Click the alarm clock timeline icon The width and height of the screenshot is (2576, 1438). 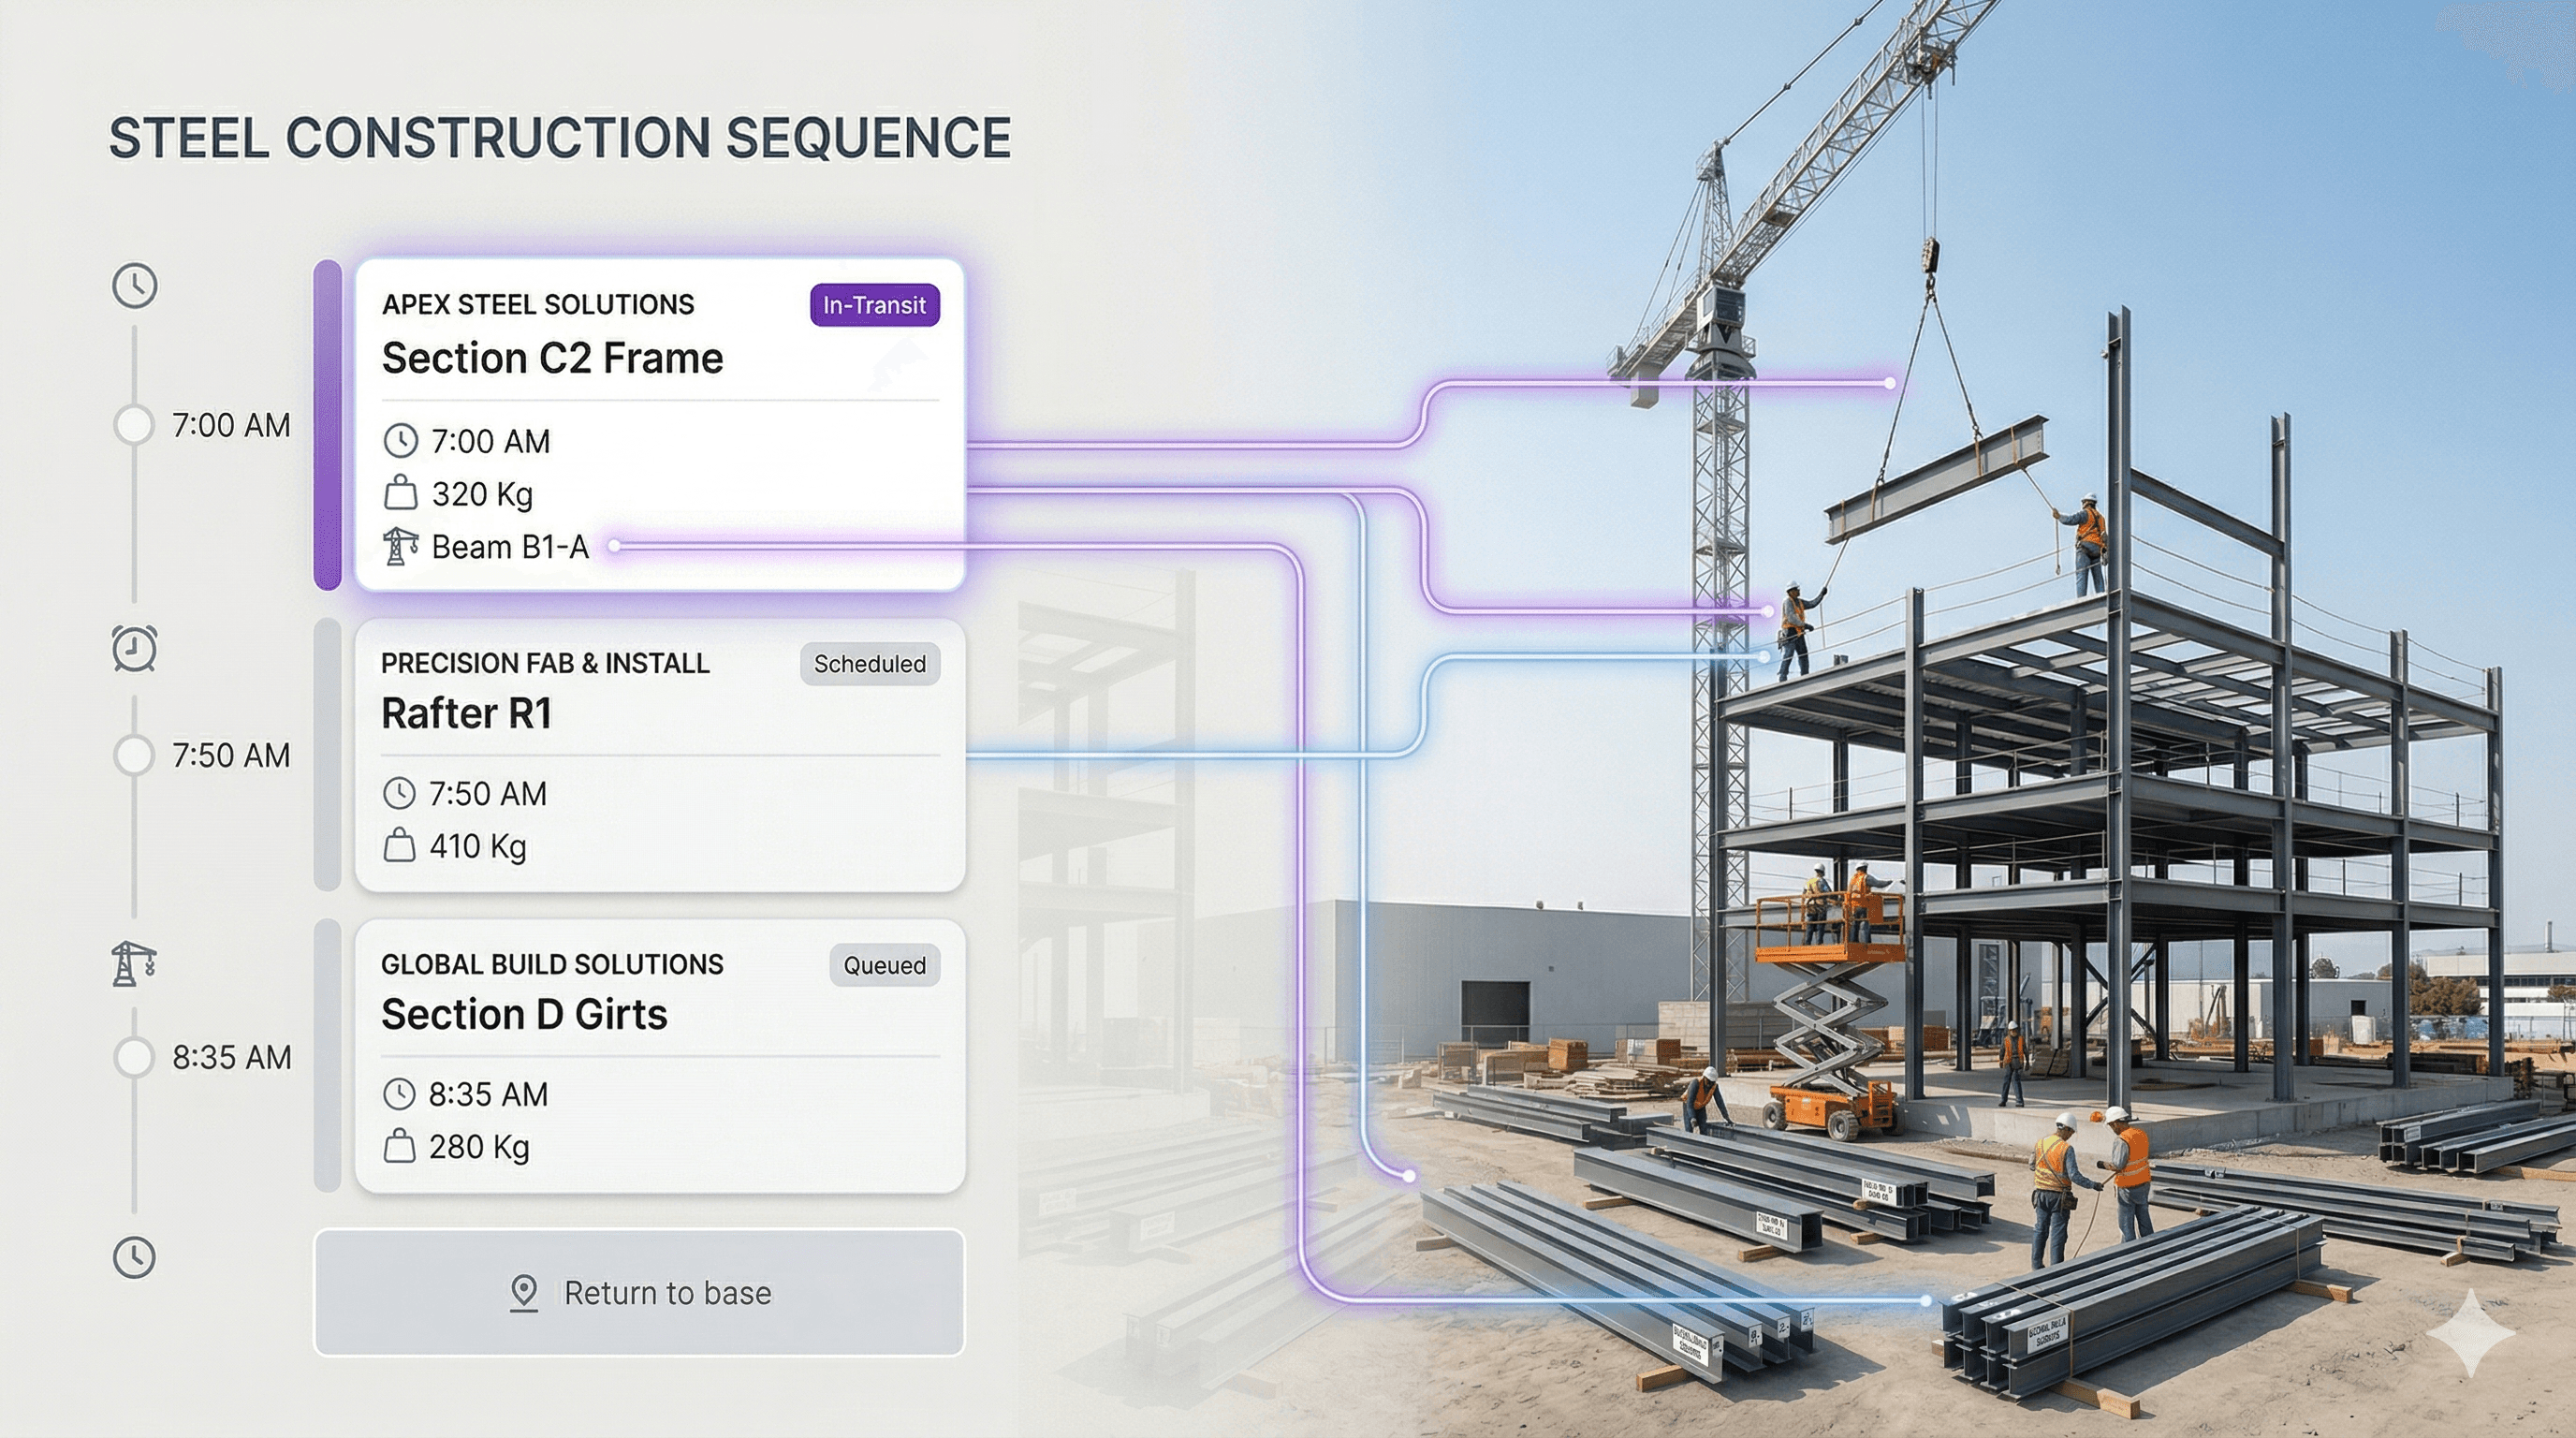tap(134, 649)
